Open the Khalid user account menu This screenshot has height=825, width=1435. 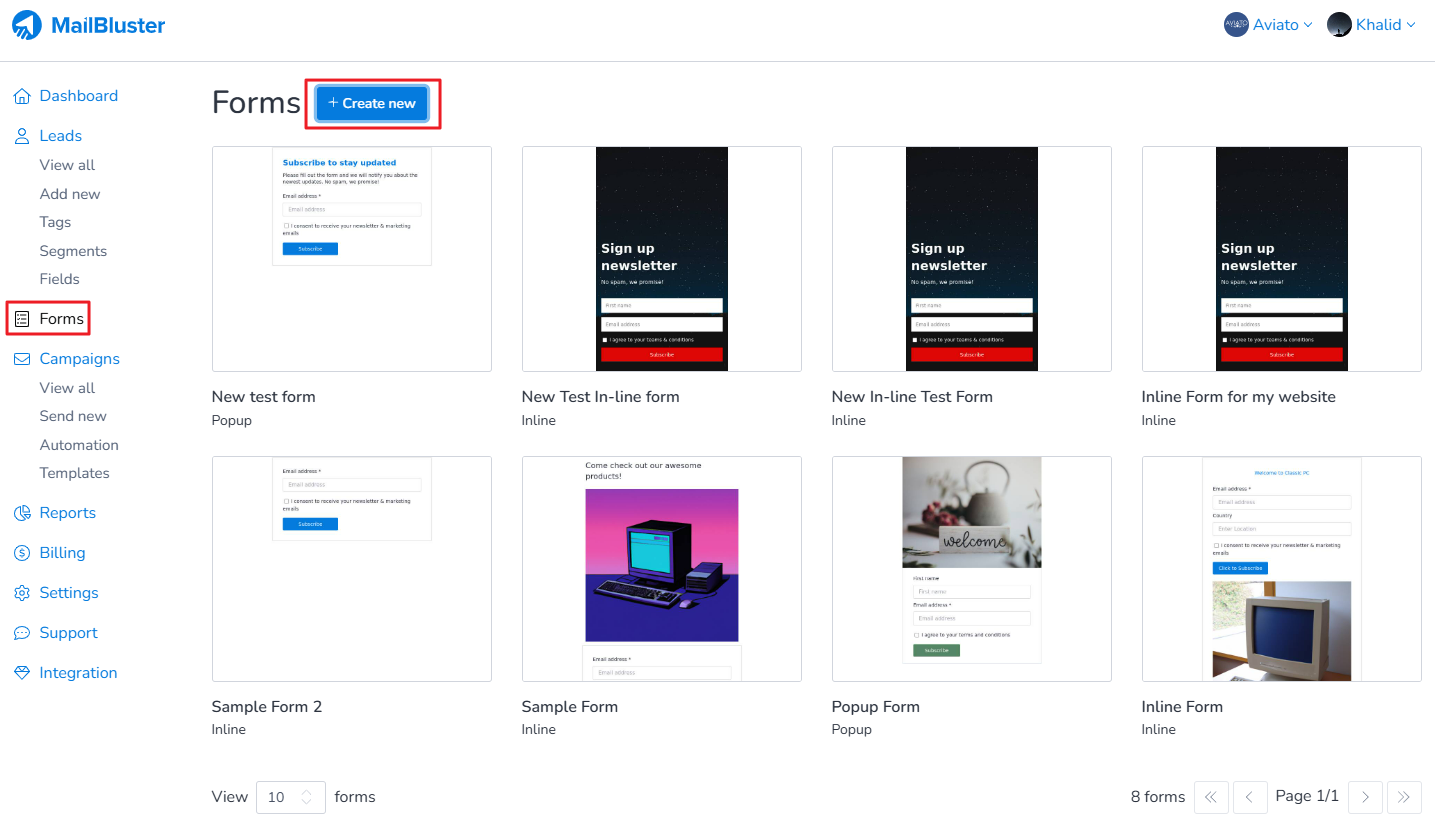tap(1371, 25)
